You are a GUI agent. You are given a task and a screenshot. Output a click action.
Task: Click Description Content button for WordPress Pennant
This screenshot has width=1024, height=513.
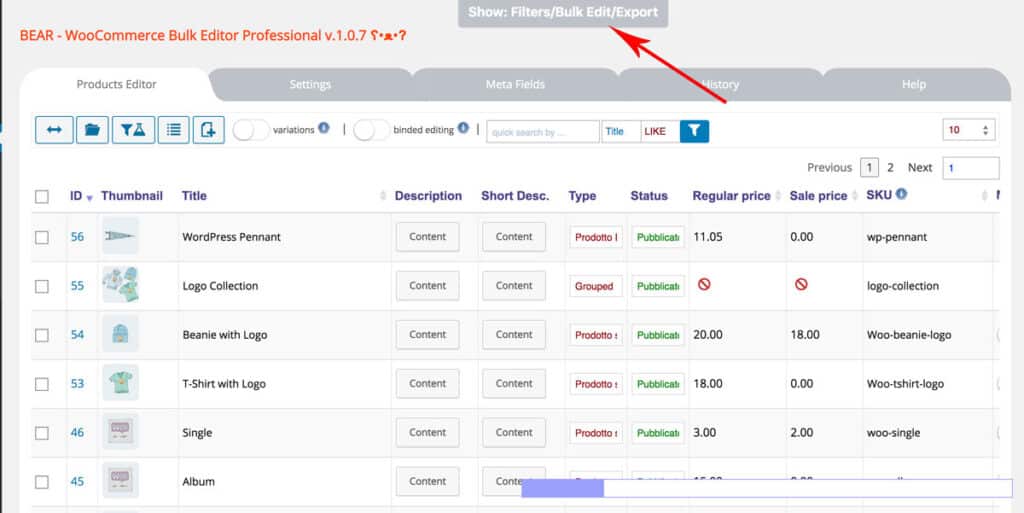(428, 237)
